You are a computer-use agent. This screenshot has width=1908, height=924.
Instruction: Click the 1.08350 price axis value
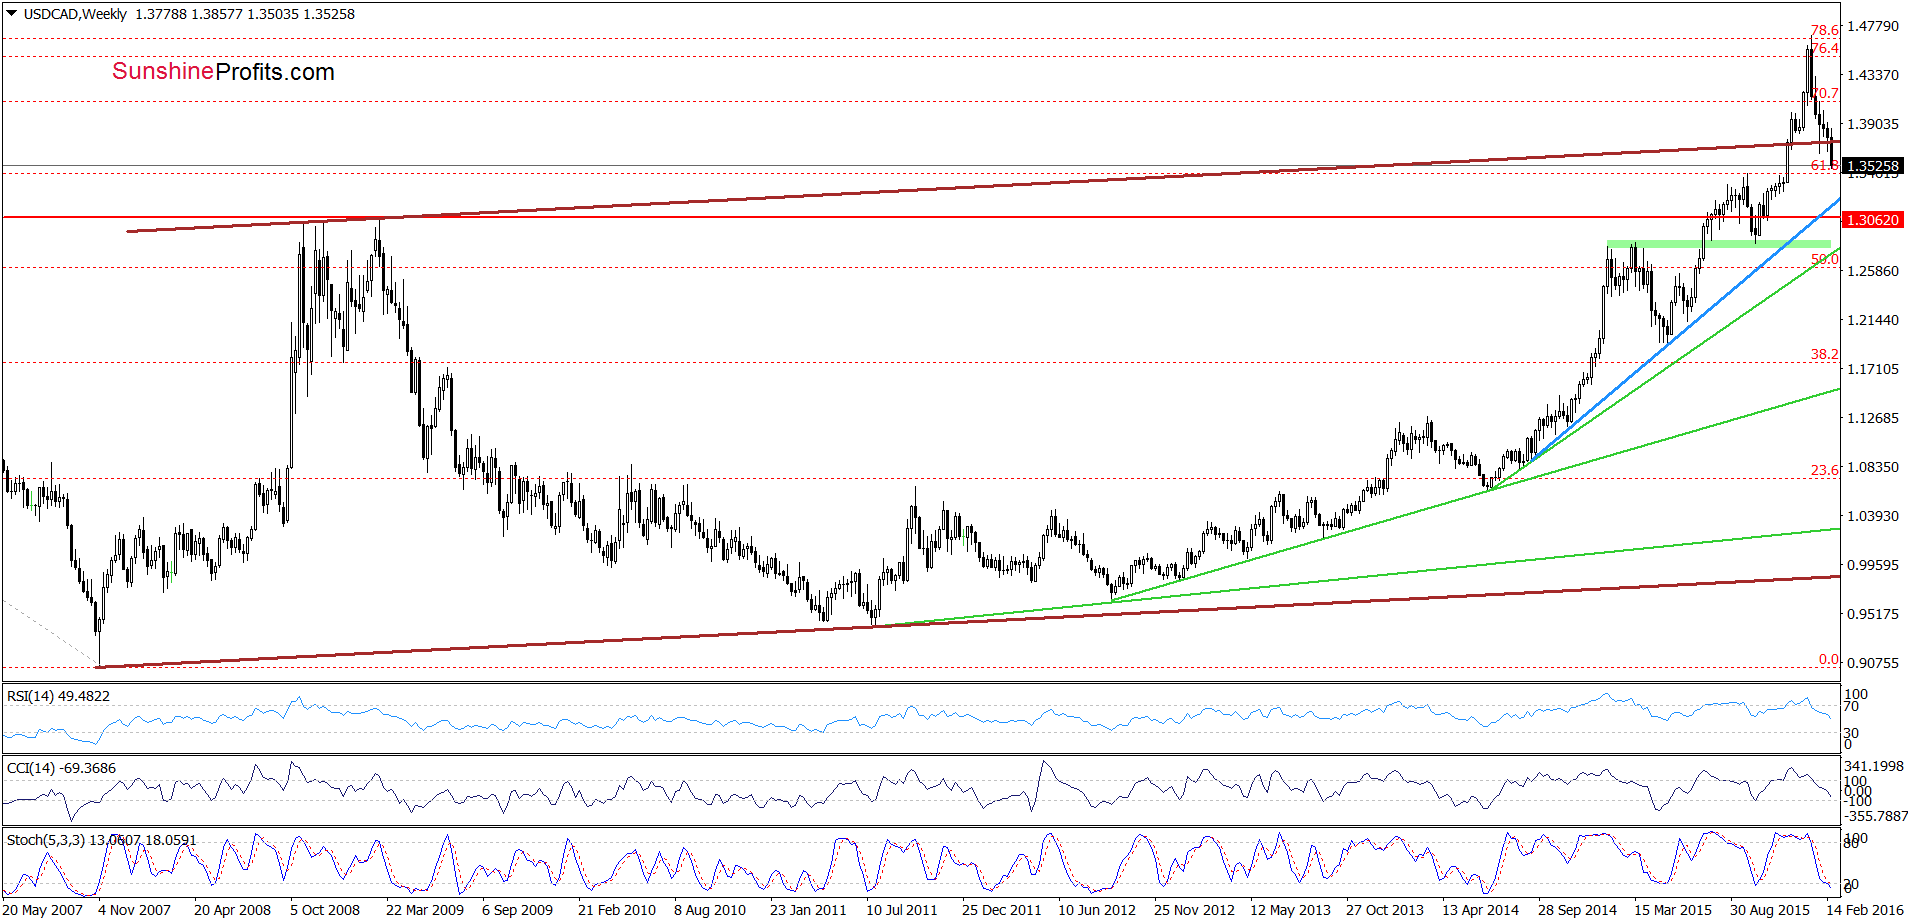tap(1873, 467)
